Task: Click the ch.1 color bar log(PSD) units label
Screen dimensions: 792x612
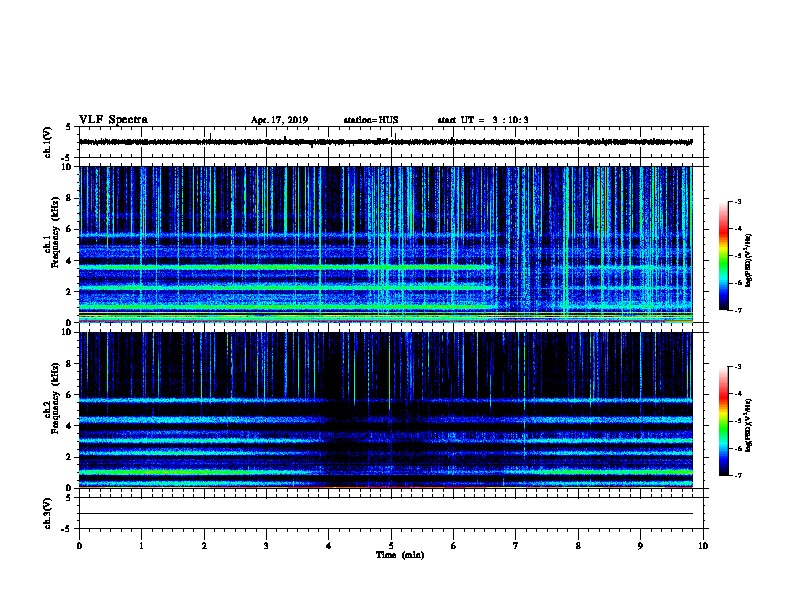Action: coord(749,260)
